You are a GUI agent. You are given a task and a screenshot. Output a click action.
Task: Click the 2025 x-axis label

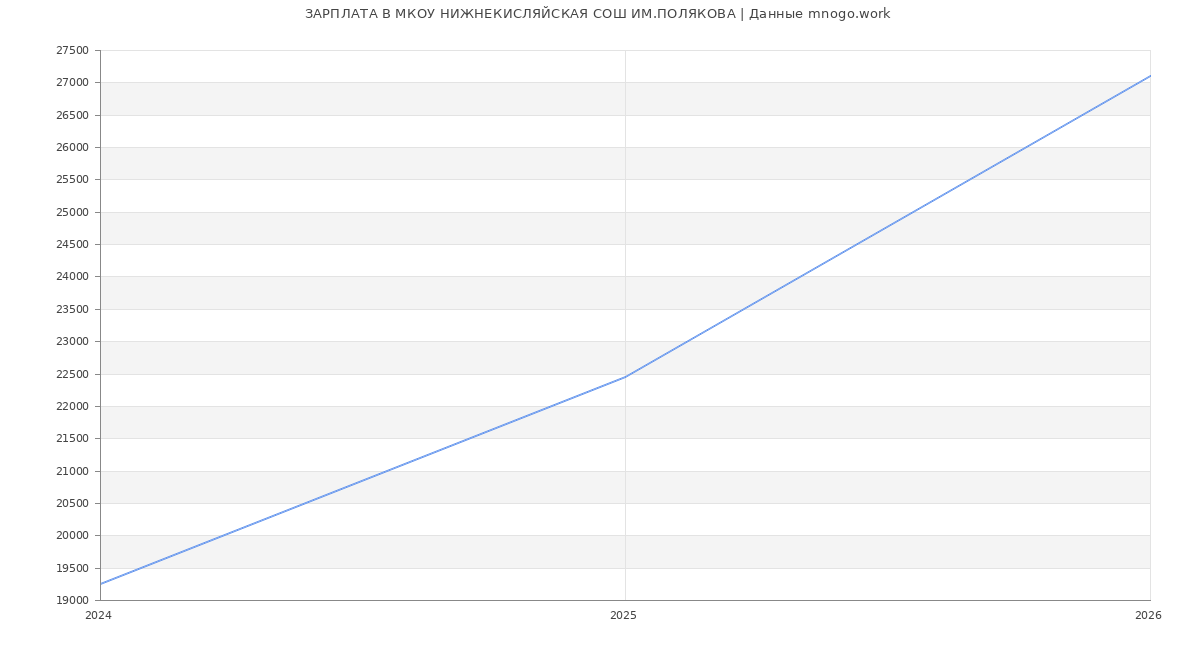pos(623,616)
